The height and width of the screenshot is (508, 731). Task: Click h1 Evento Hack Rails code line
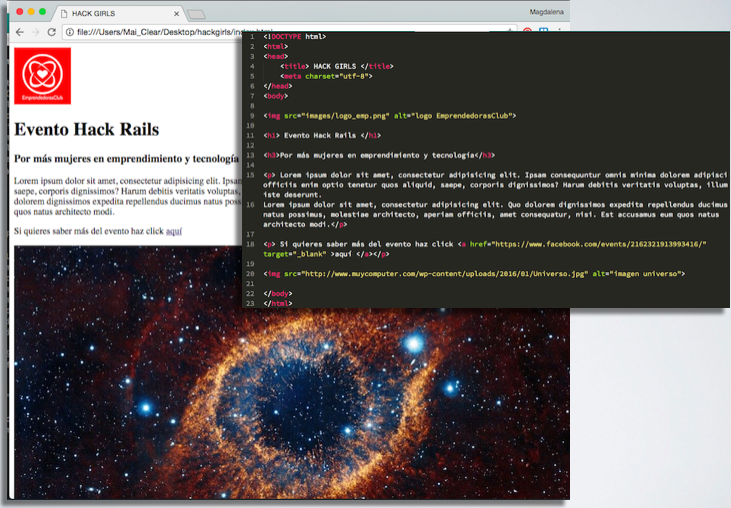tap(322, 136)
